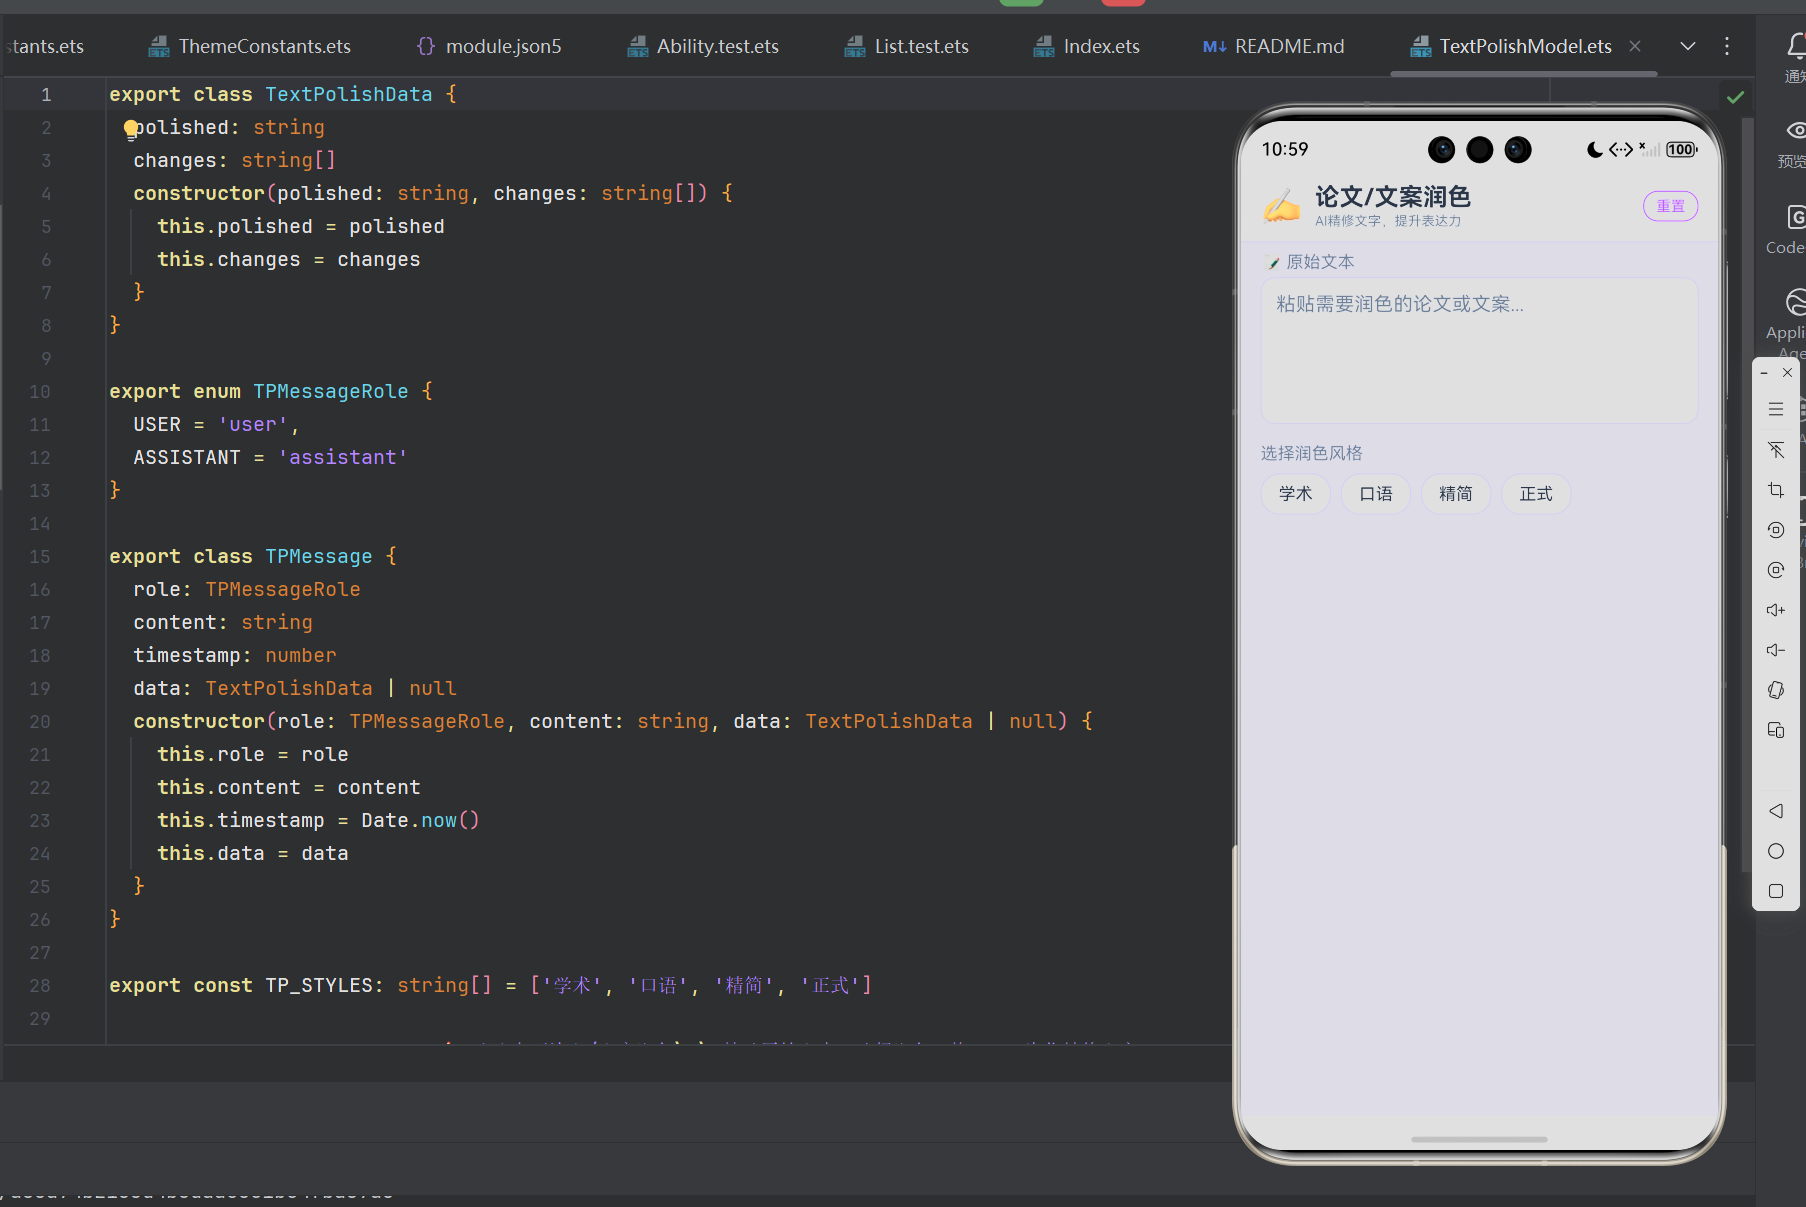Open the Code panel icon in right sidebar
Image resolution: width=1806 pixels, height=1207 pixels.
tap(1796, 217)
